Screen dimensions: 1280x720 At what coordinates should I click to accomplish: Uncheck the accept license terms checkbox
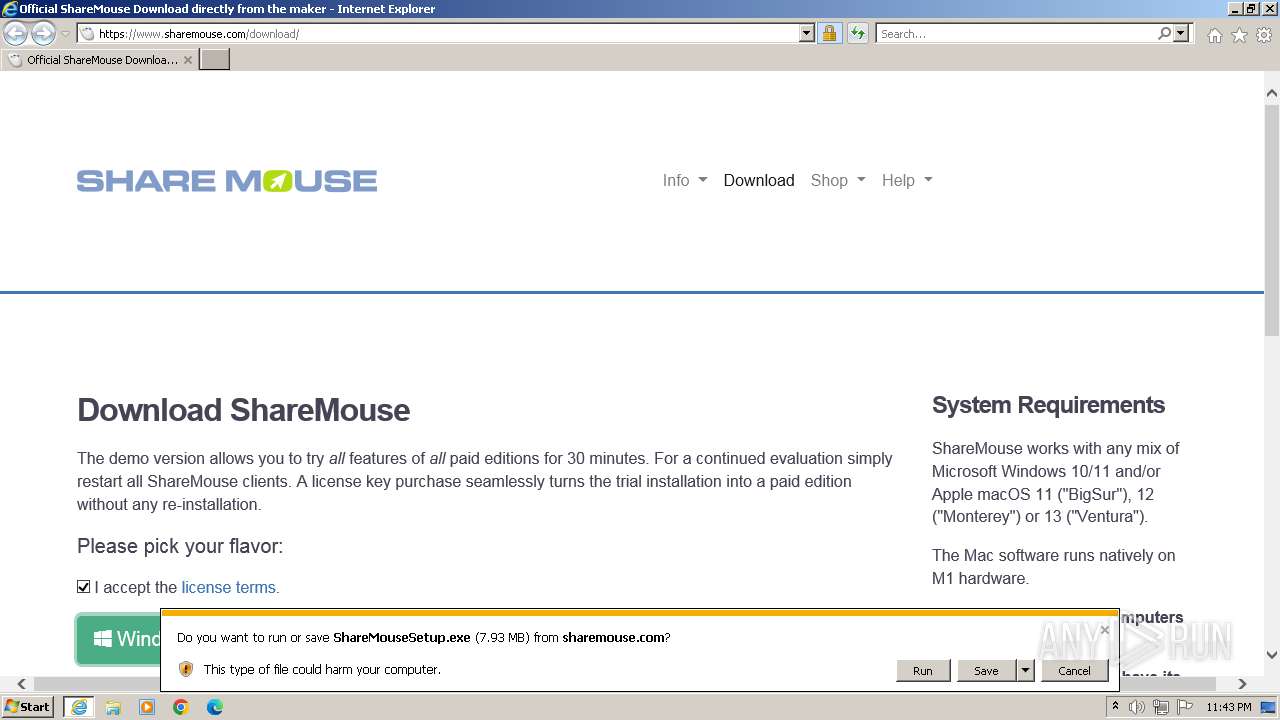coord(84,587)
